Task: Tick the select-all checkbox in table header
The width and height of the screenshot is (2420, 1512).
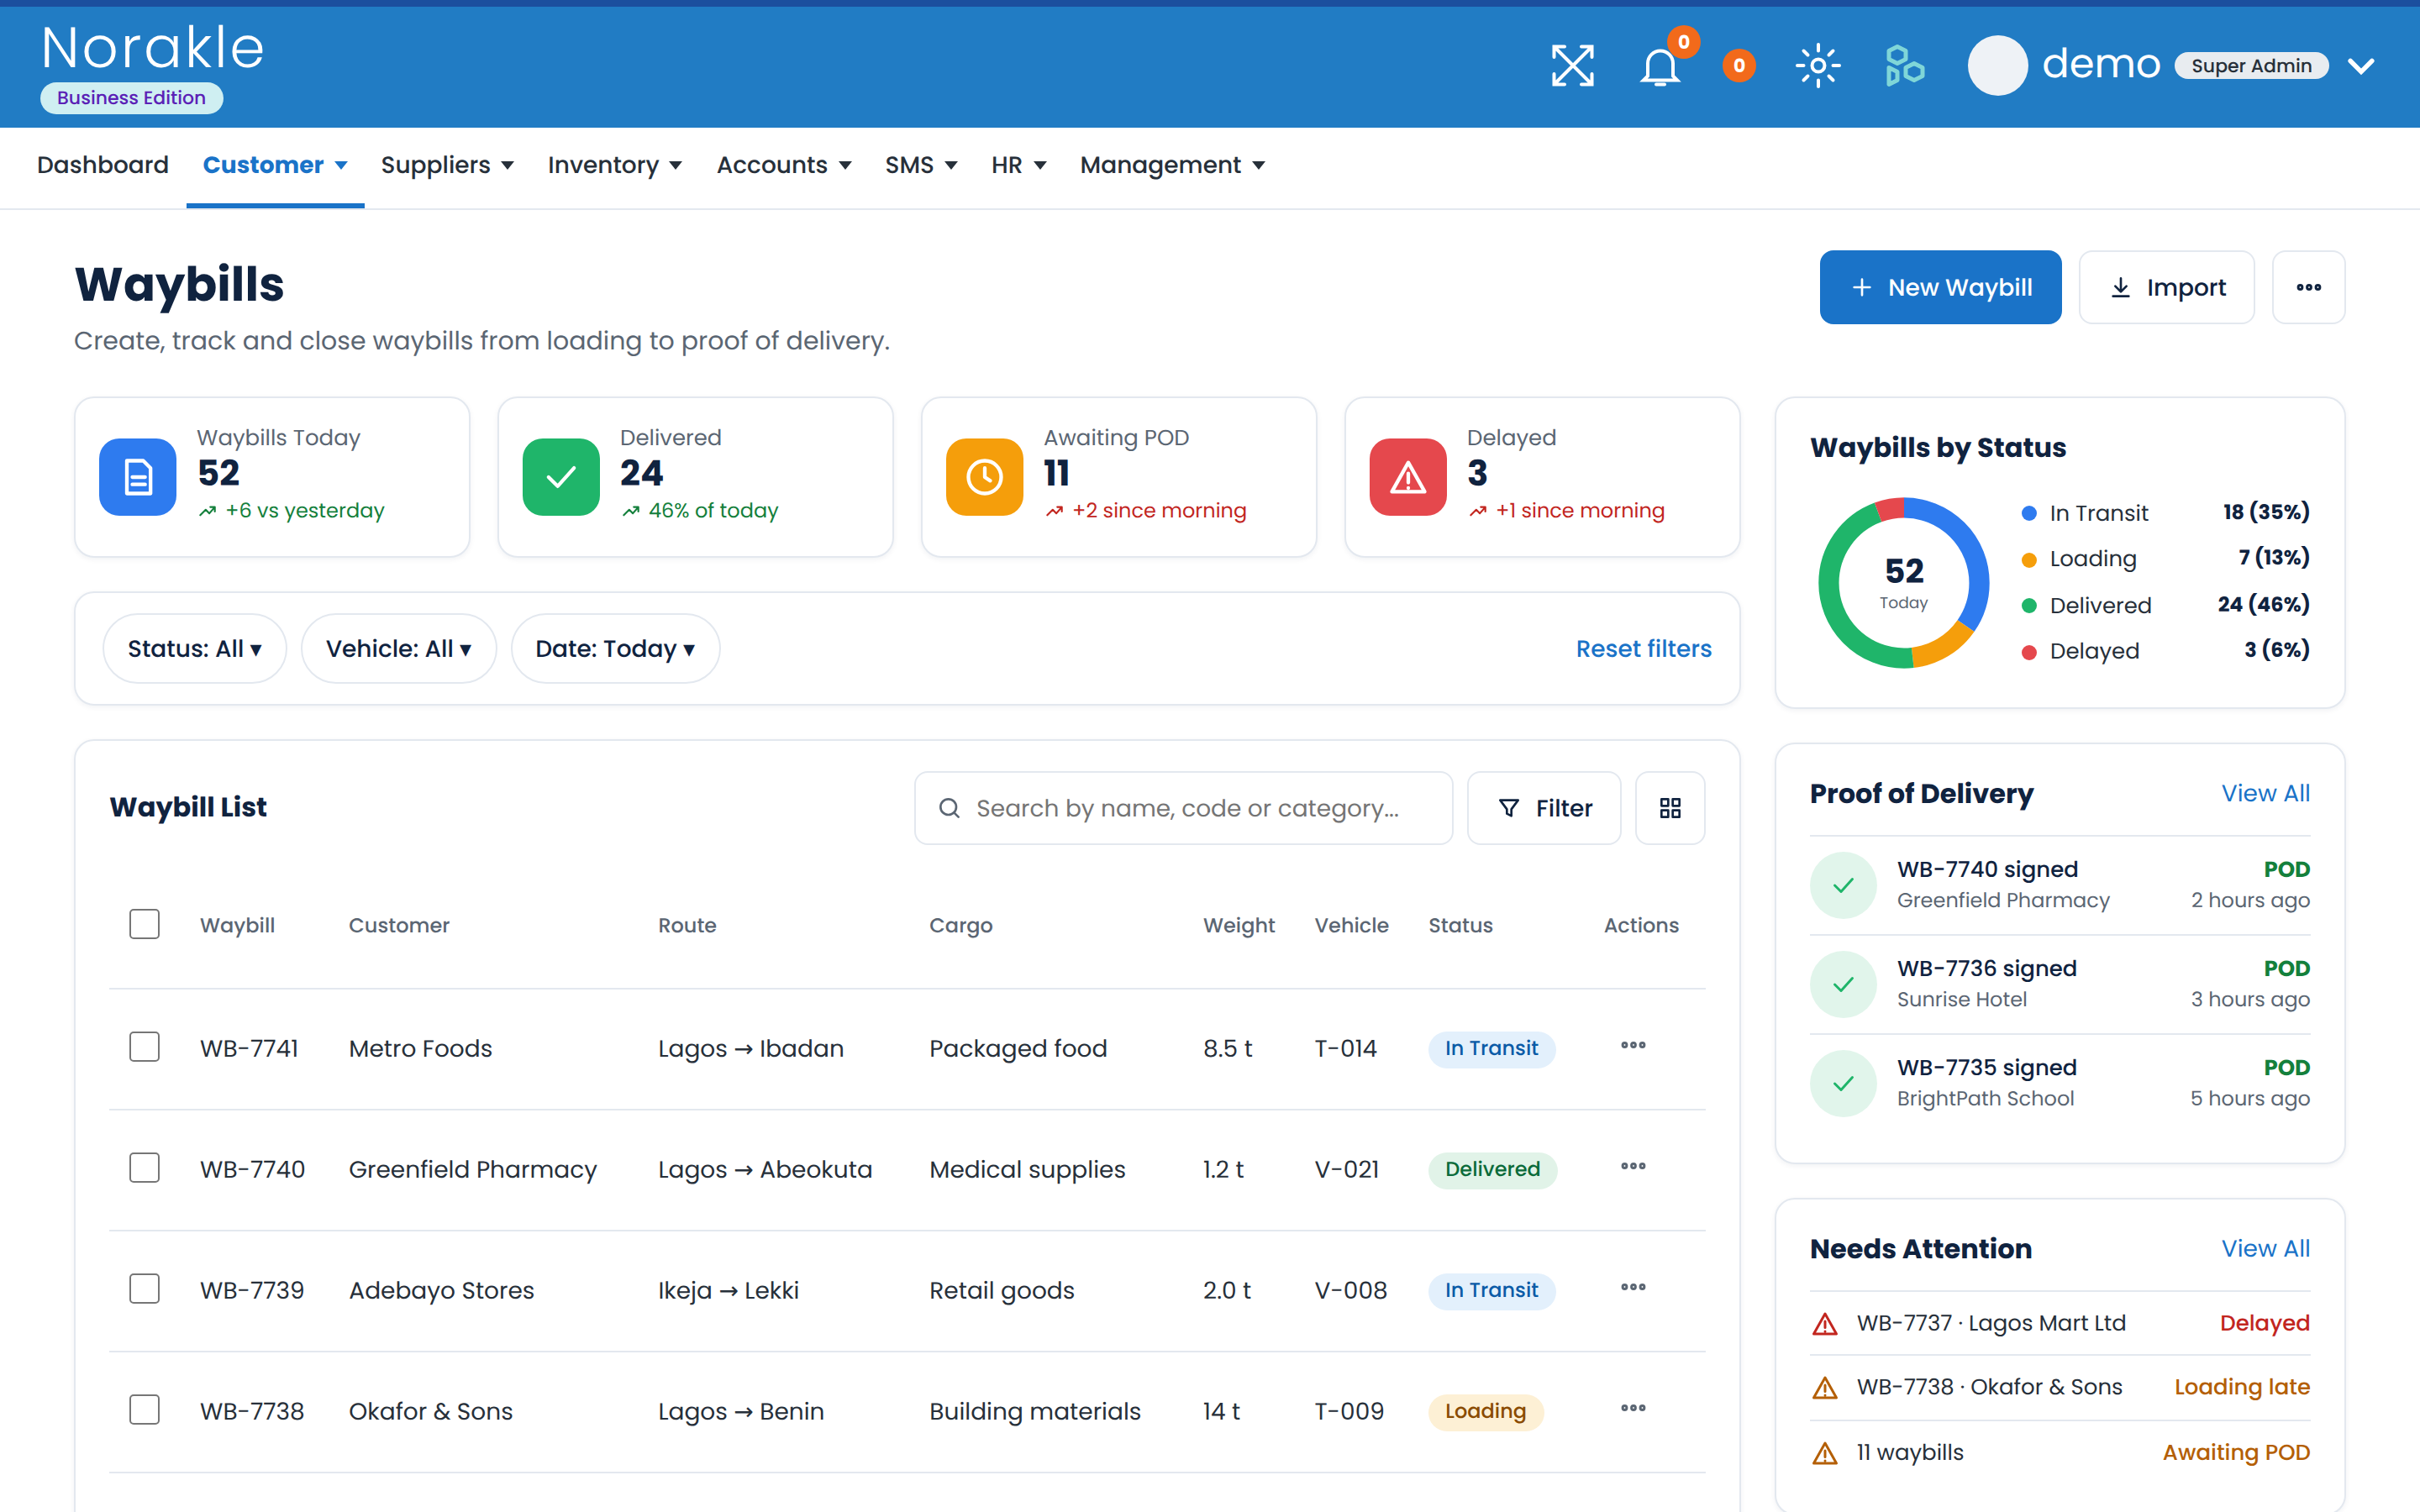Action: (145, 924)
